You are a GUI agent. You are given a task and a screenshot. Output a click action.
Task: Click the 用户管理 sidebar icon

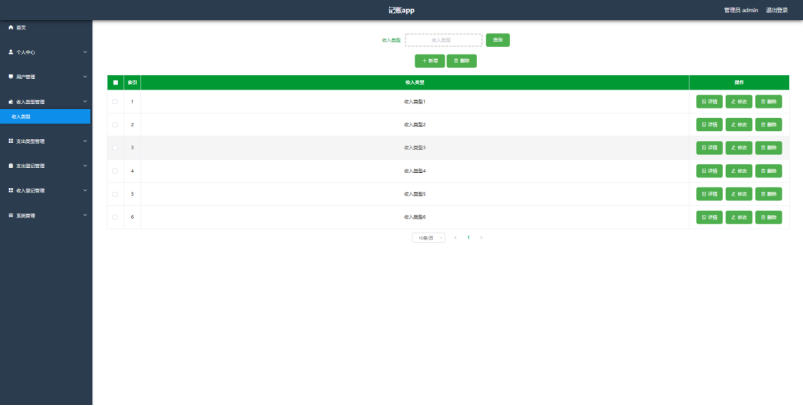point(11,76)
